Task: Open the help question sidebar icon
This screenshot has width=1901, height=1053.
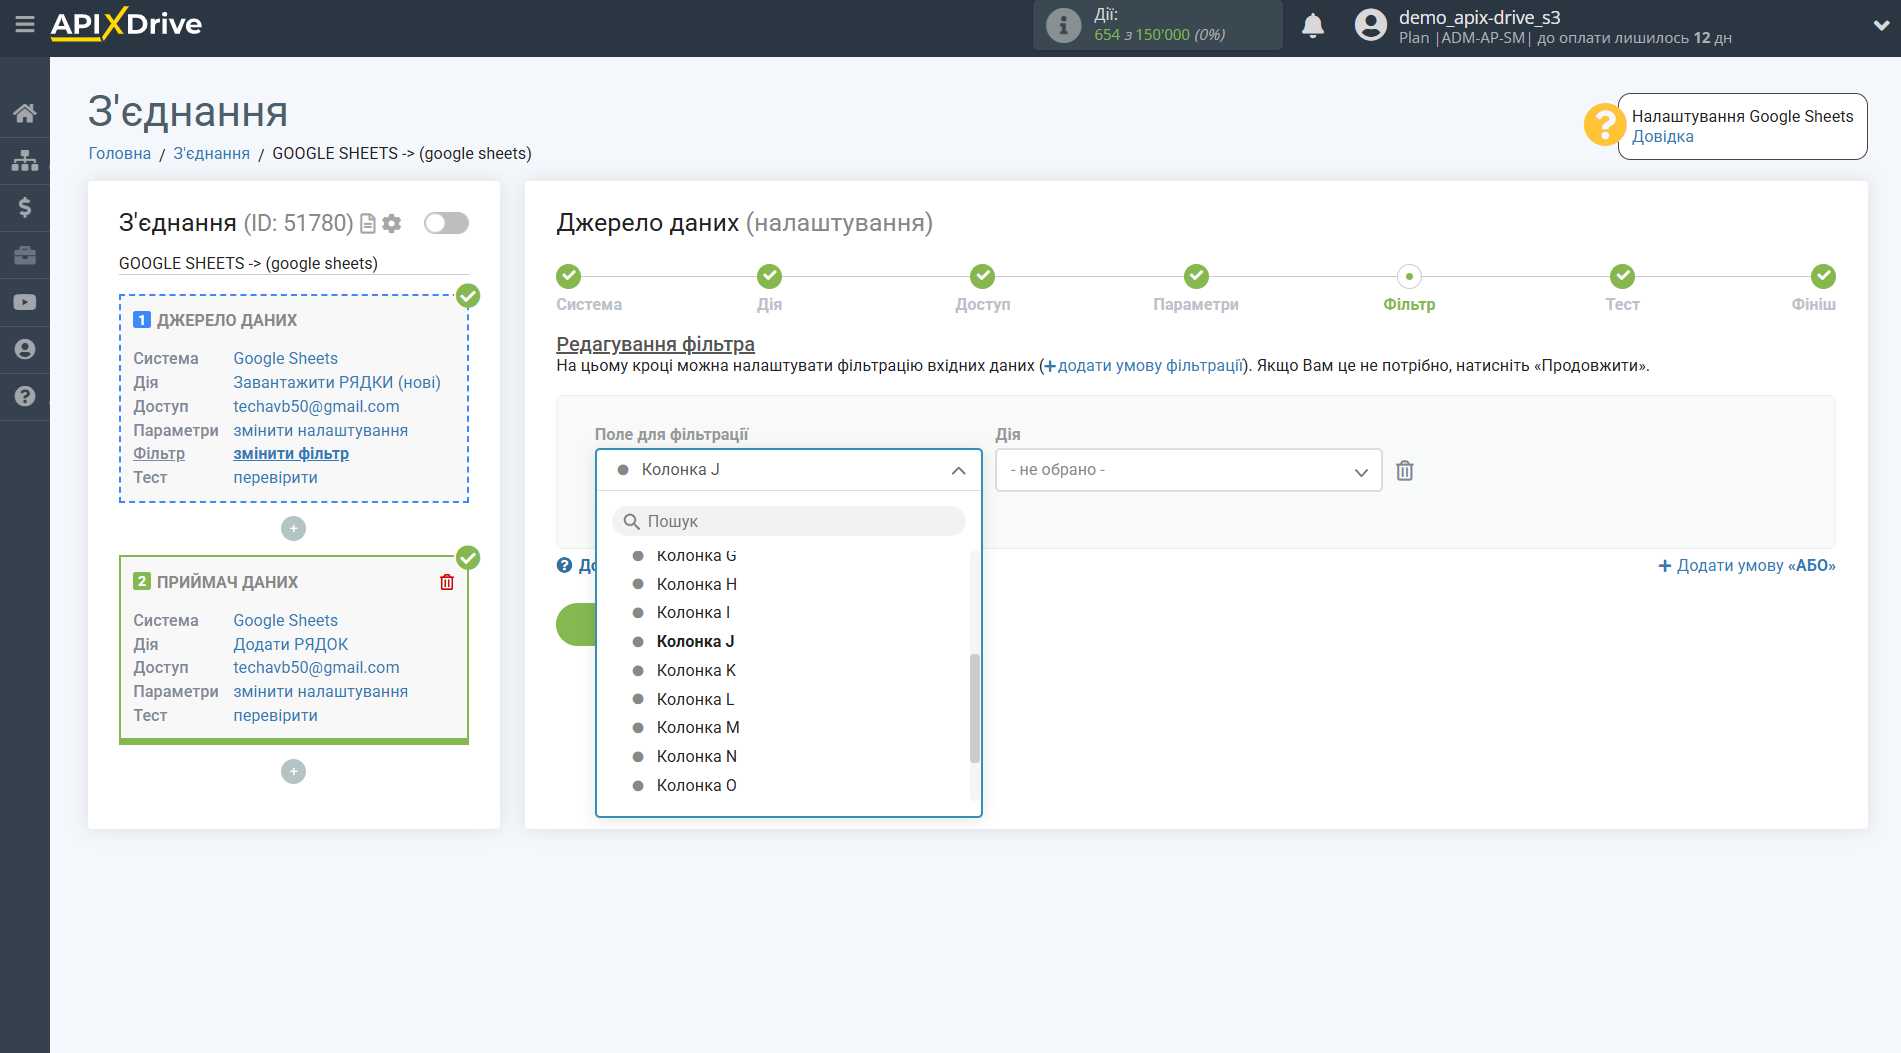Action: (x=25, y=396)
